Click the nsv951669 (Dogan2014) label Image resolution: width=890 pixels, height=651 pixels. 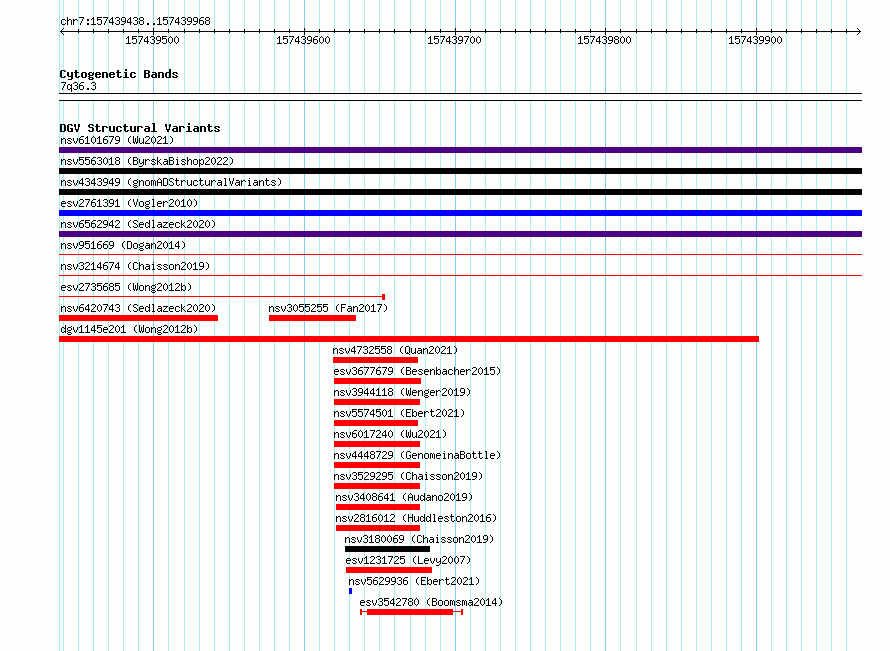click(123, 245)
